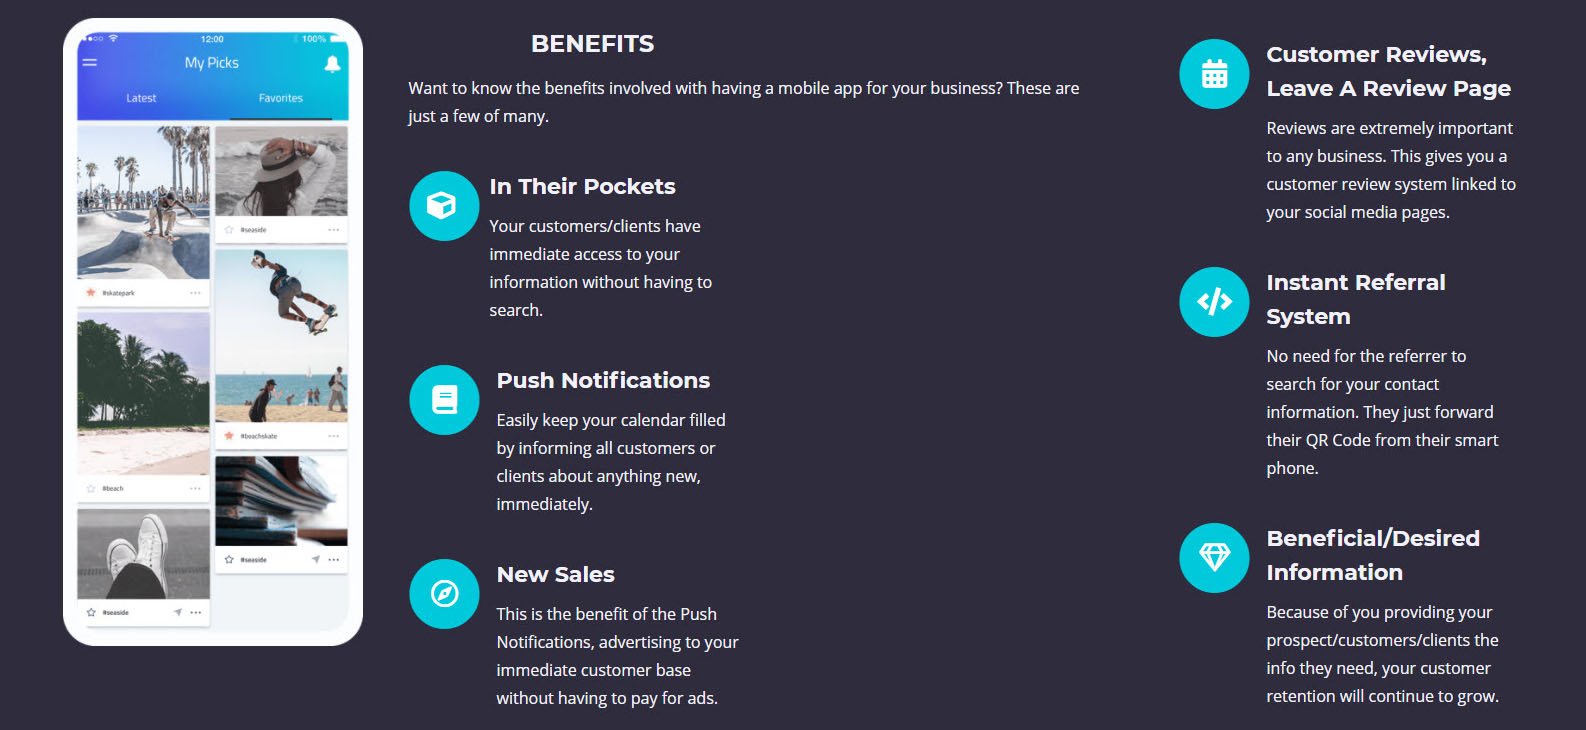Unfavorite the #beachskate photo star
This screenshot has height=730, width=1586.
[x=229, y=436]
